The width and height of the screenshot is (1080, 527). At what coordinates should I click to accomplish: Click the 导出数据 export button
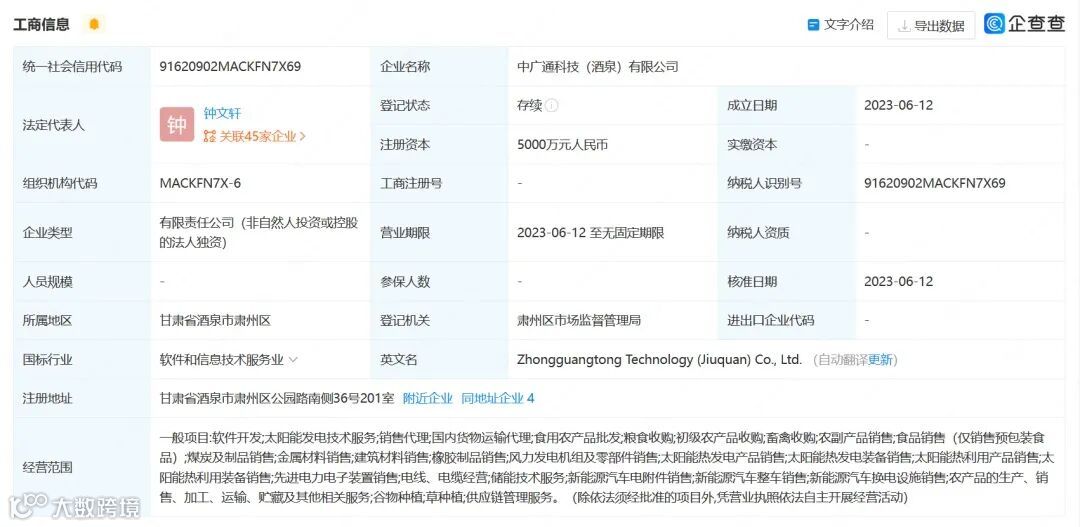coord(931,25)
